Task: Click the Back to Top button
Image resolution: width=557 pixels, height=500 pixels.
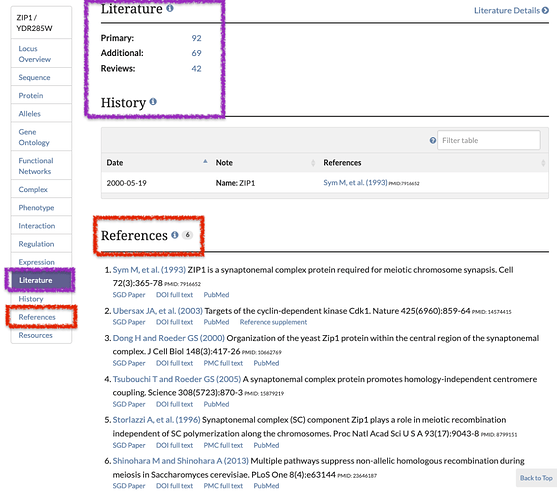Action: click(536, 478)
